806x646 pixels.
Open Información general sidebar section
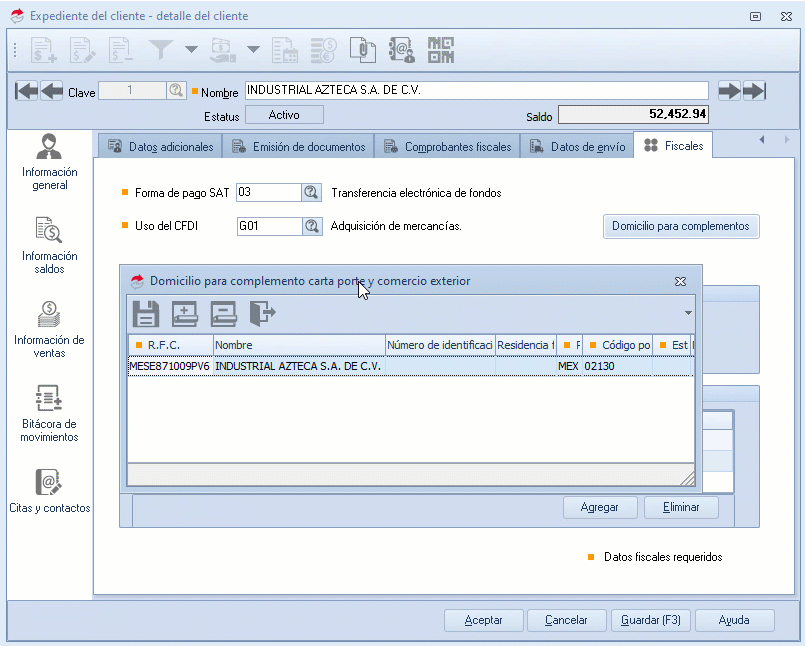click(49, 162)
